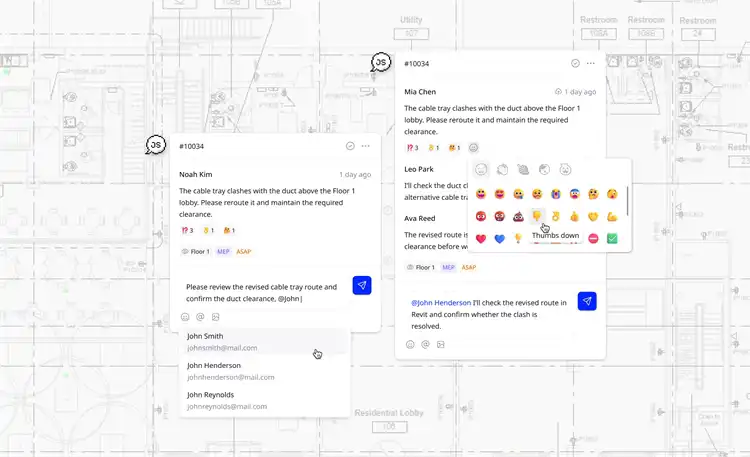Add a reaction to Mia Chen's comment

tap(473, 148)
